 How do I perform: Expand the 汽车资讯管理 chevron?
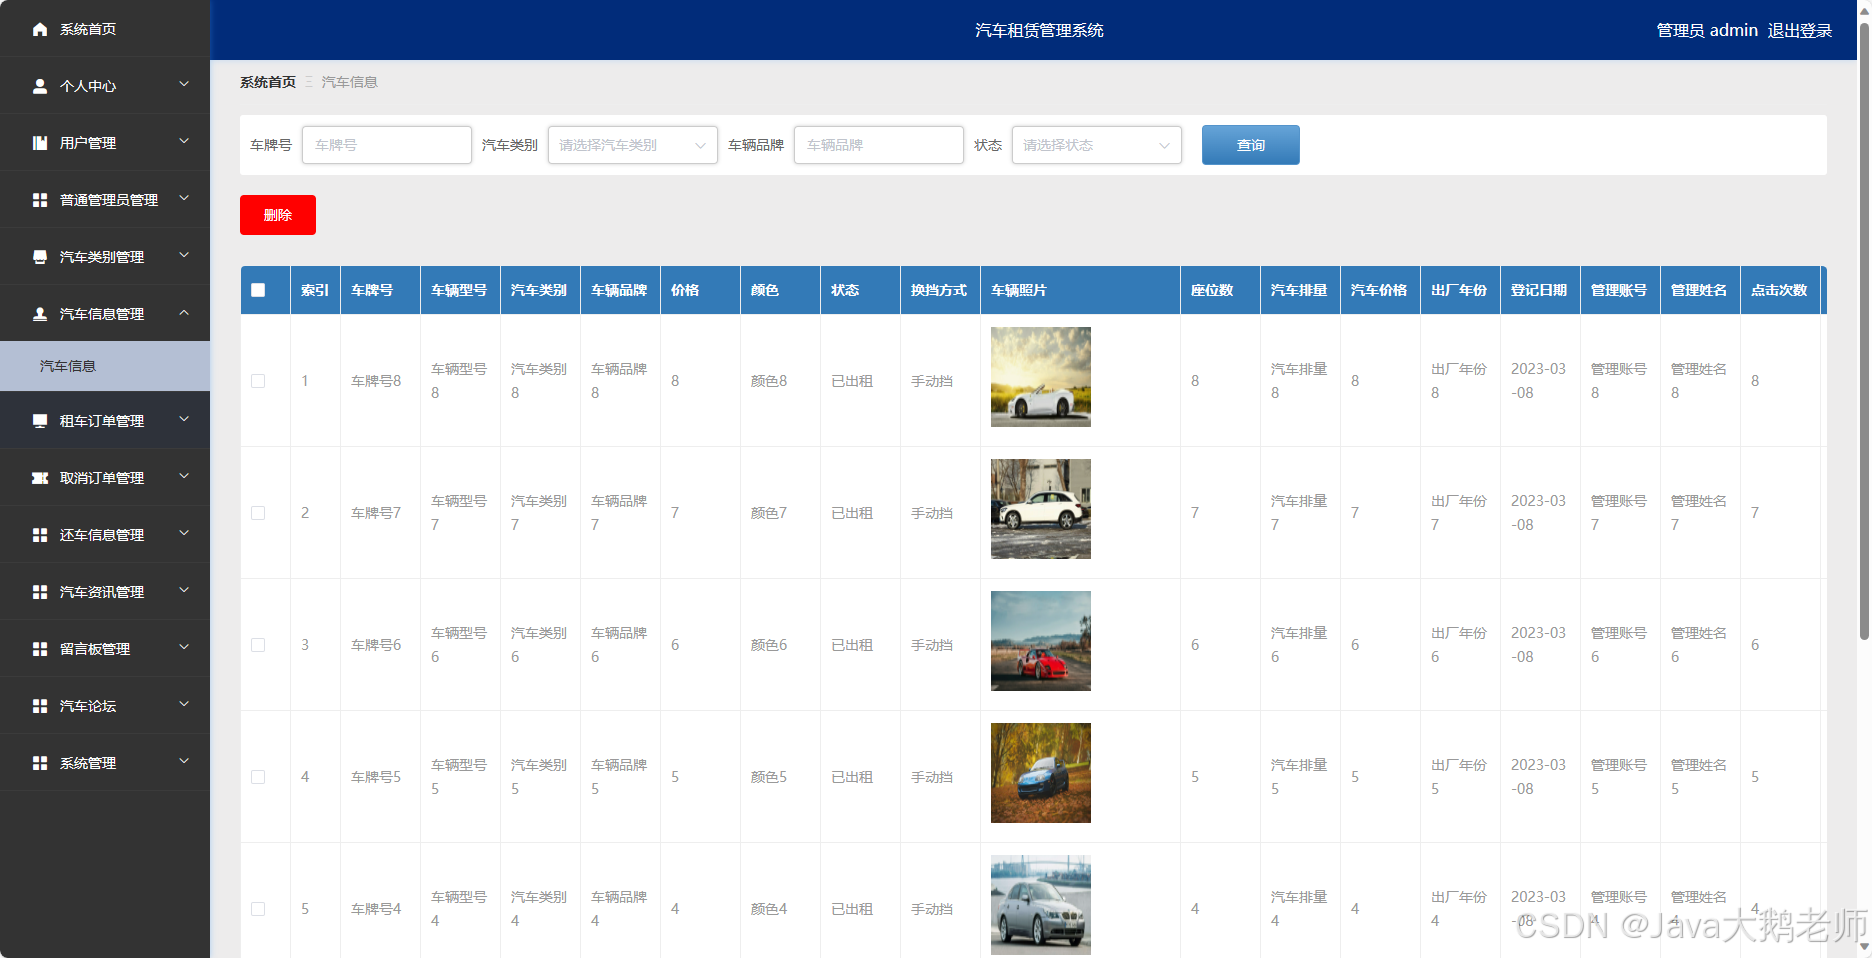[x=184, y=591]
